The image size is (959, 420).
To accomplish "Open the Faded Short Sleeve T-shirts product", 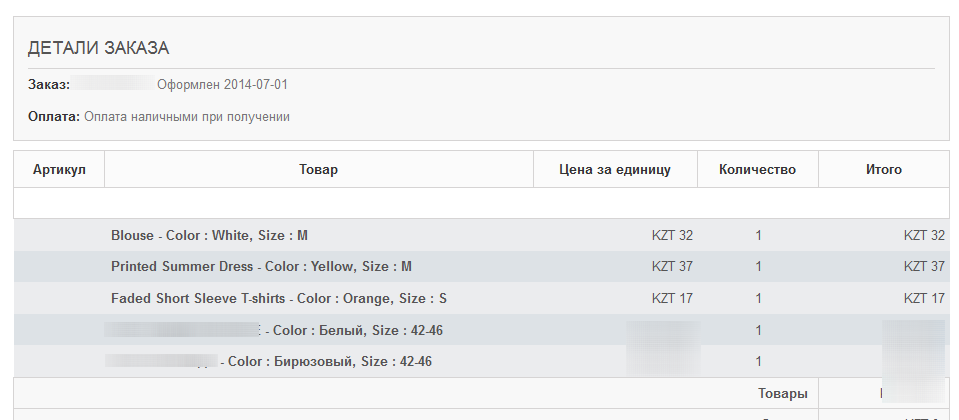I will coord(279,299).
